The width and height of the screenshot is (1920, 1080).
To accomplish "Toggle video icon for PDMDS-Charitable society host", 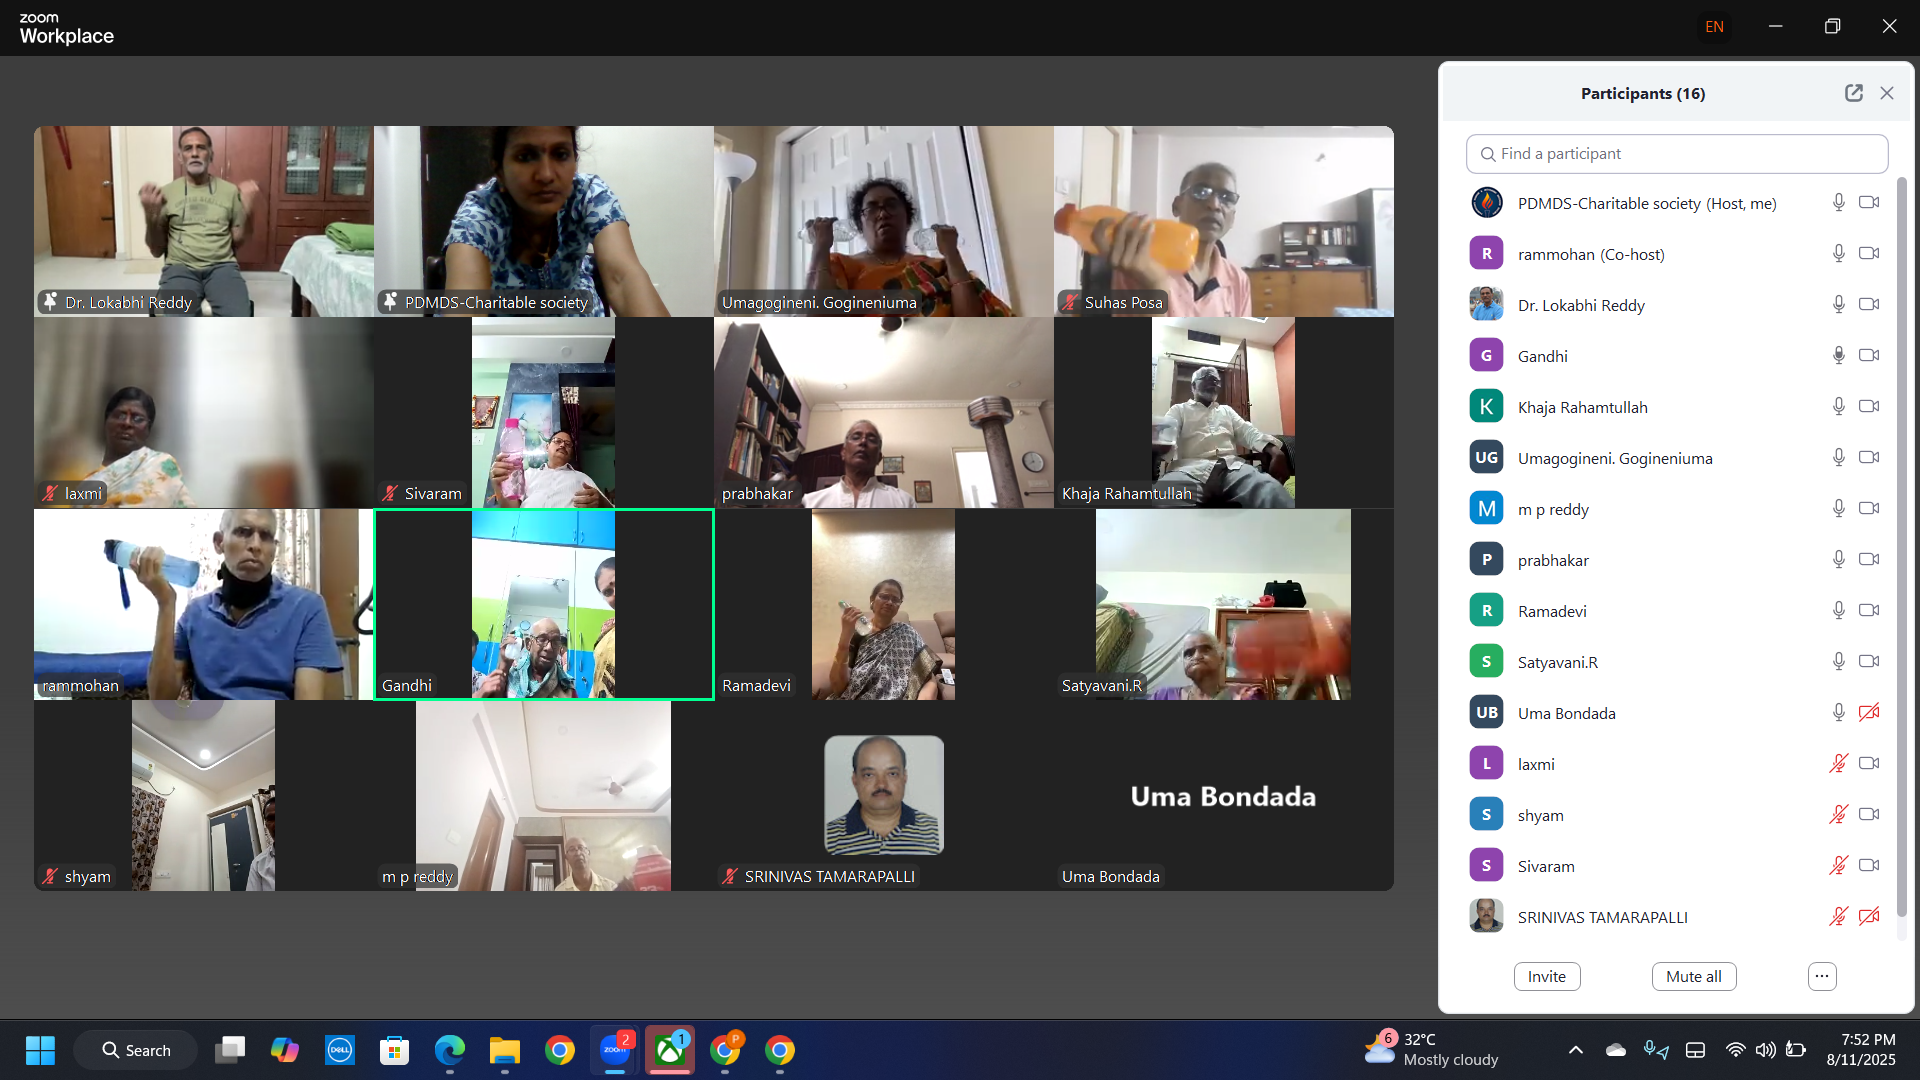I will pos(1869,203).
